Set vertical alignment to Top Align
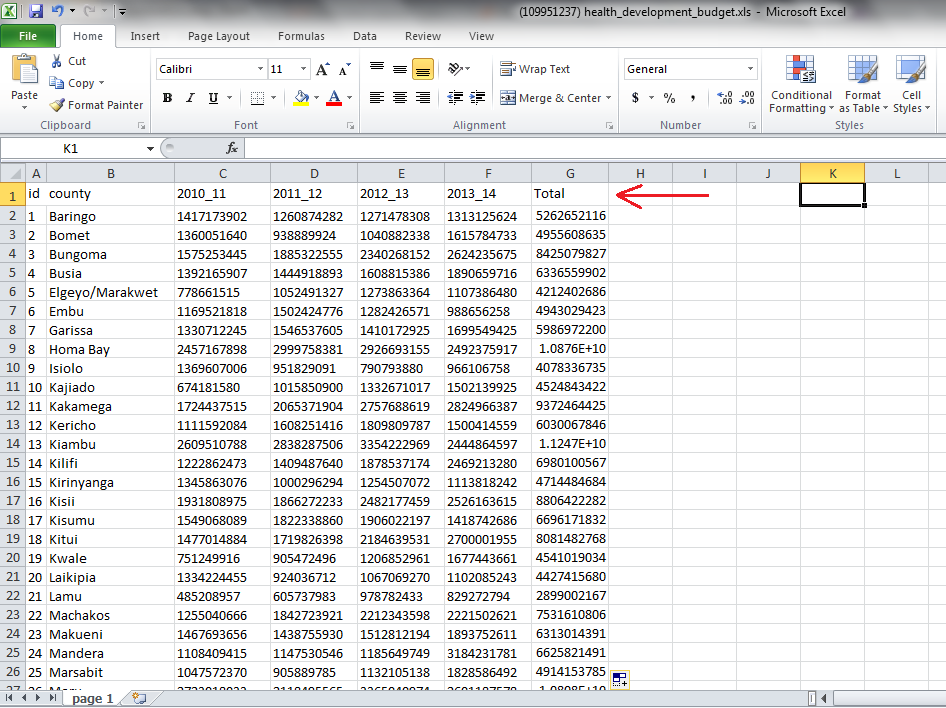This screenshot has width=946, height=708. (x=377, y=69)
